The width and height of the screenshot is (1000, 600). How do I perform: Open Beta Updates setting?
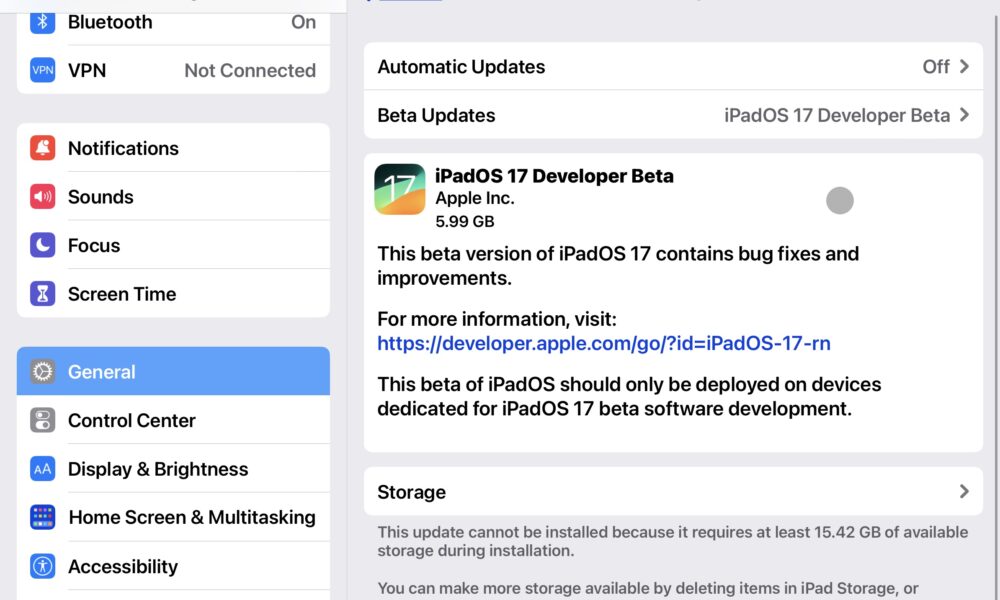click(673, 115)
